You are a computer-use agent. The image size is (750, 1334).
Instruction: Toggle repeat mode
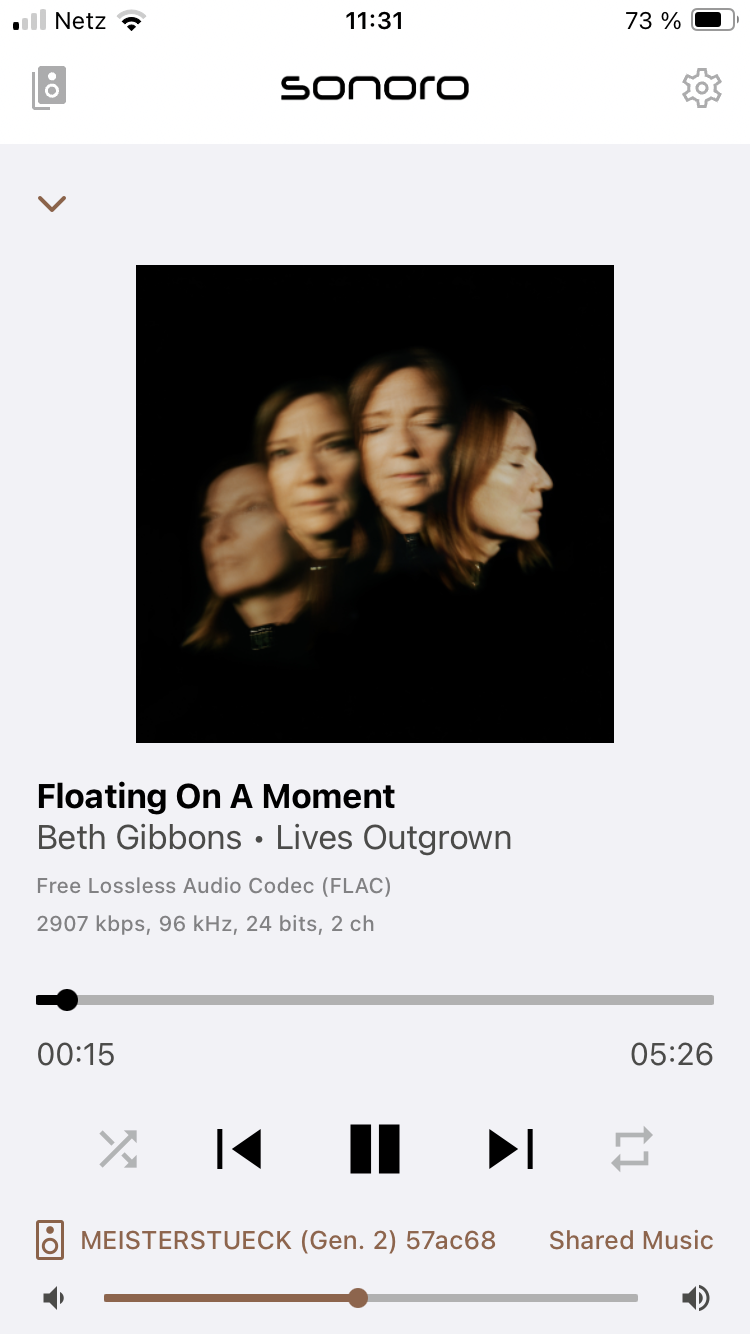[x=632, y=1149]
